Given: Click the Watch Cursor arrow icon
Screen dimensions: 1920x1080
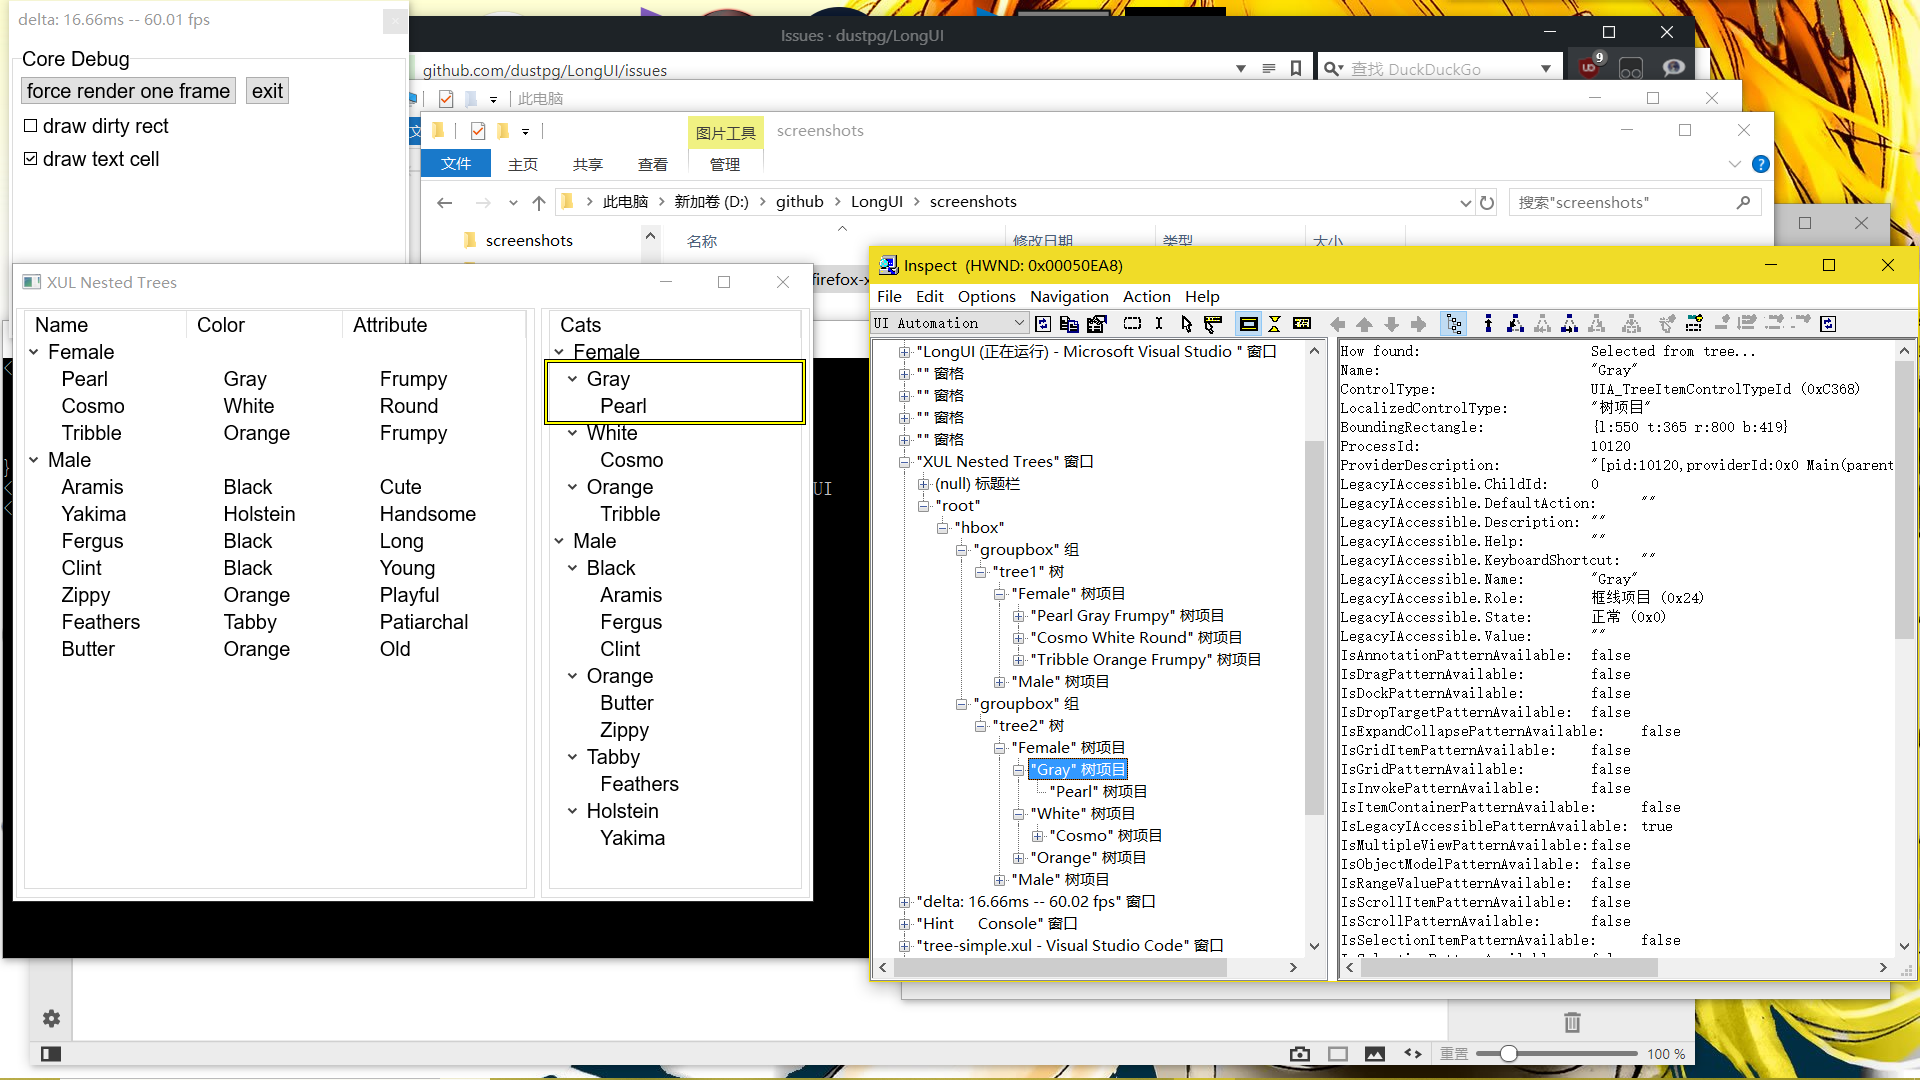Looking at the screenshot, I should [x=1186, y=324].
